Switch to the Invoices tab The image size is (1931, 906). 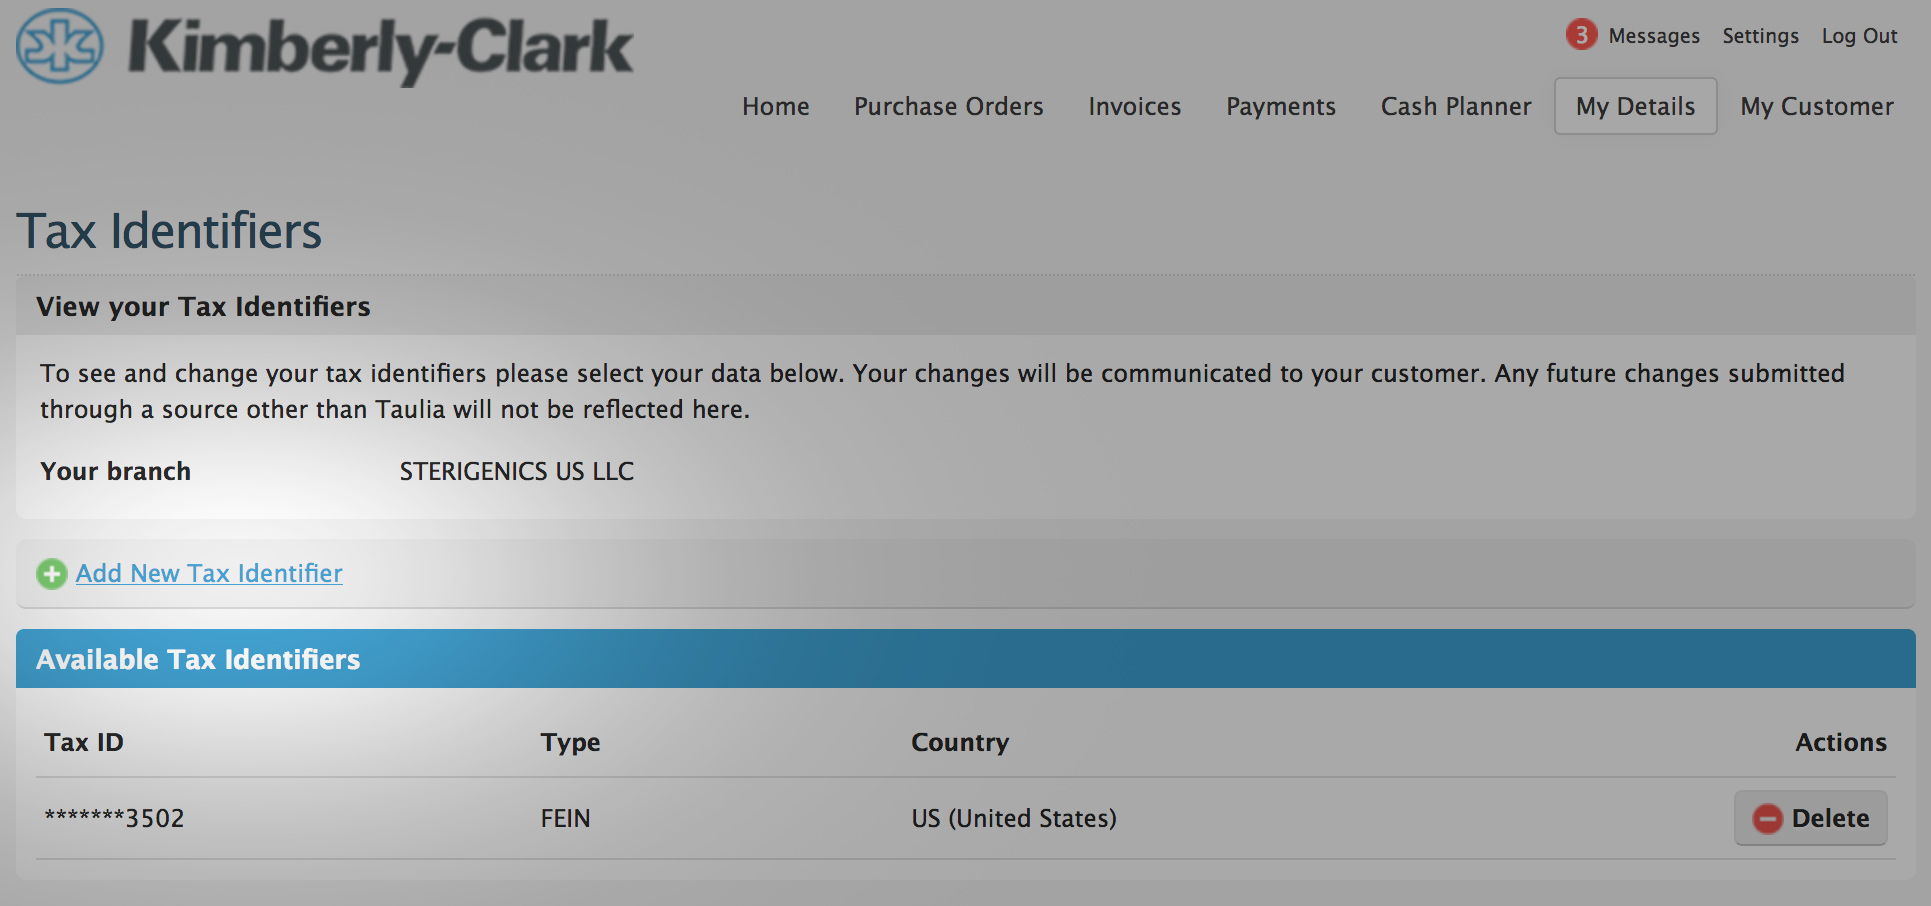click(x=1134, y=106)
